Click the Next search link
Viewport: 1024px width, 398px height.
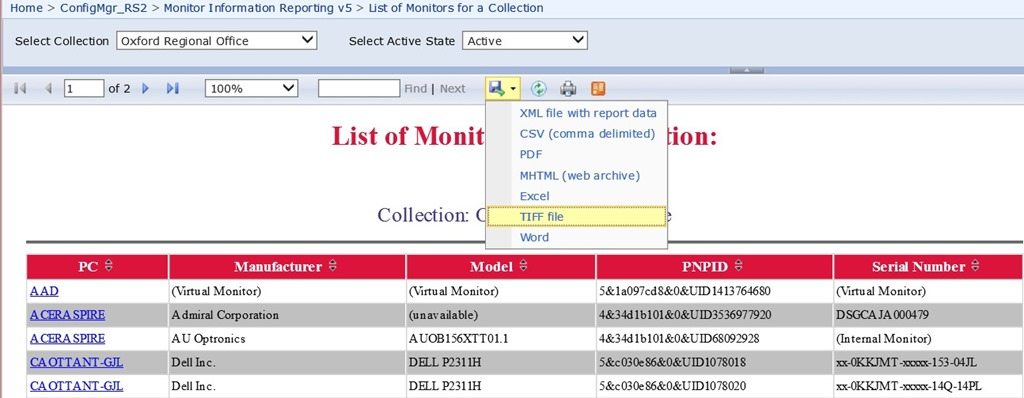(x=453, y=88)
